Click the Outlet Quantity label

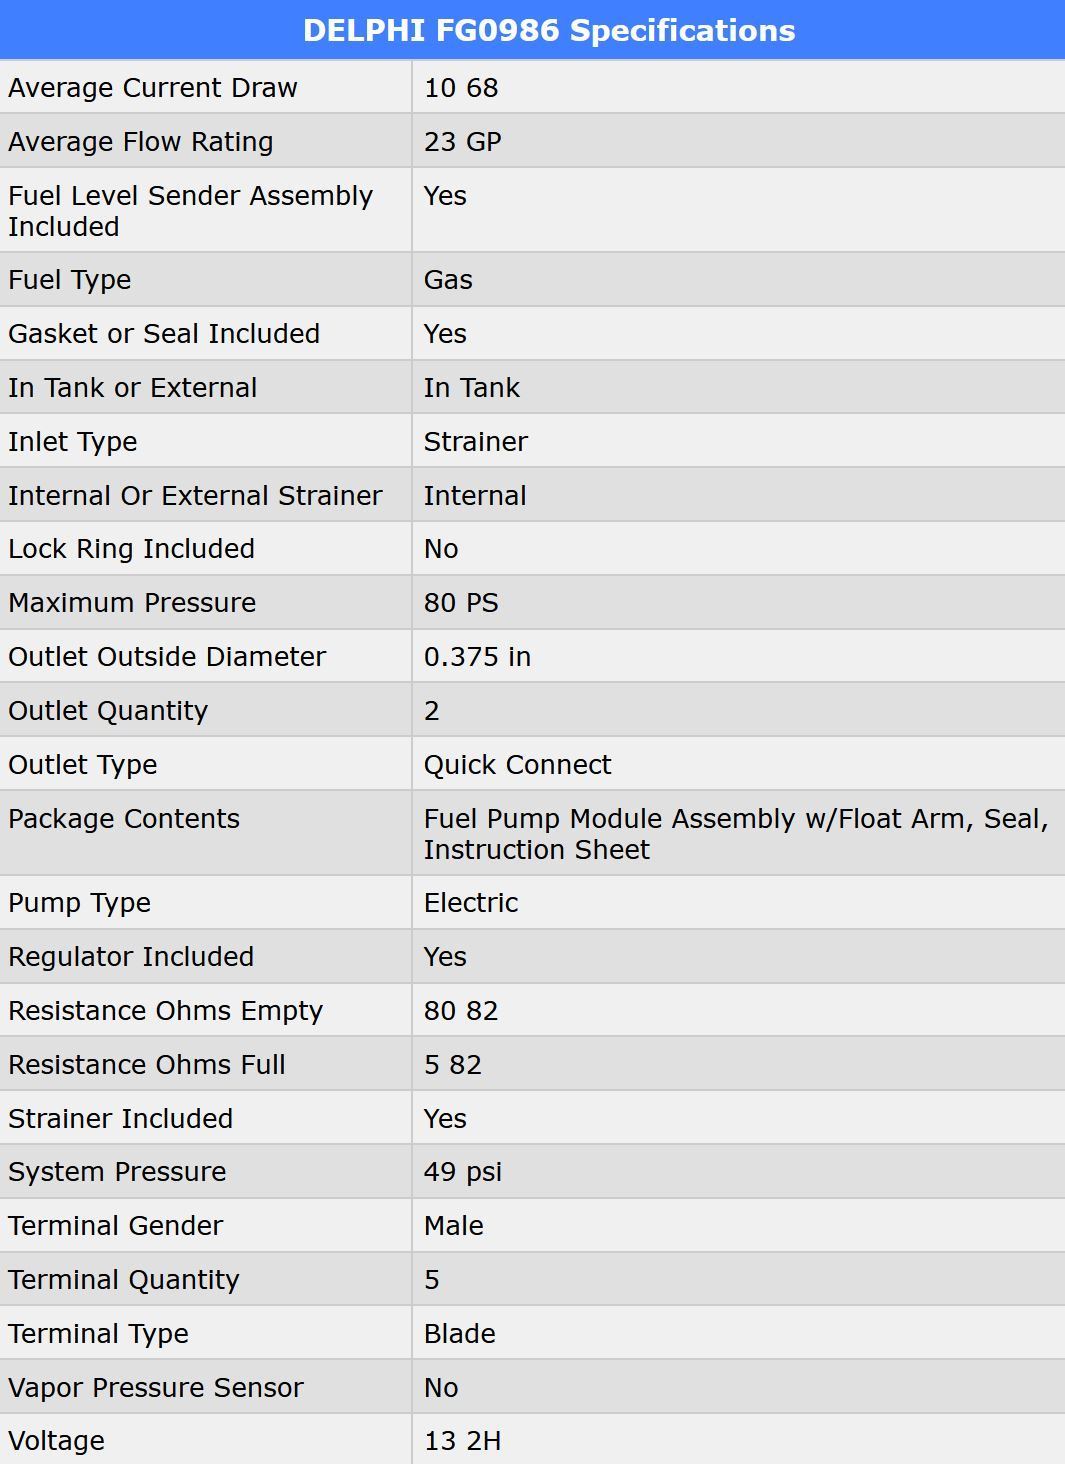point(108,711)
